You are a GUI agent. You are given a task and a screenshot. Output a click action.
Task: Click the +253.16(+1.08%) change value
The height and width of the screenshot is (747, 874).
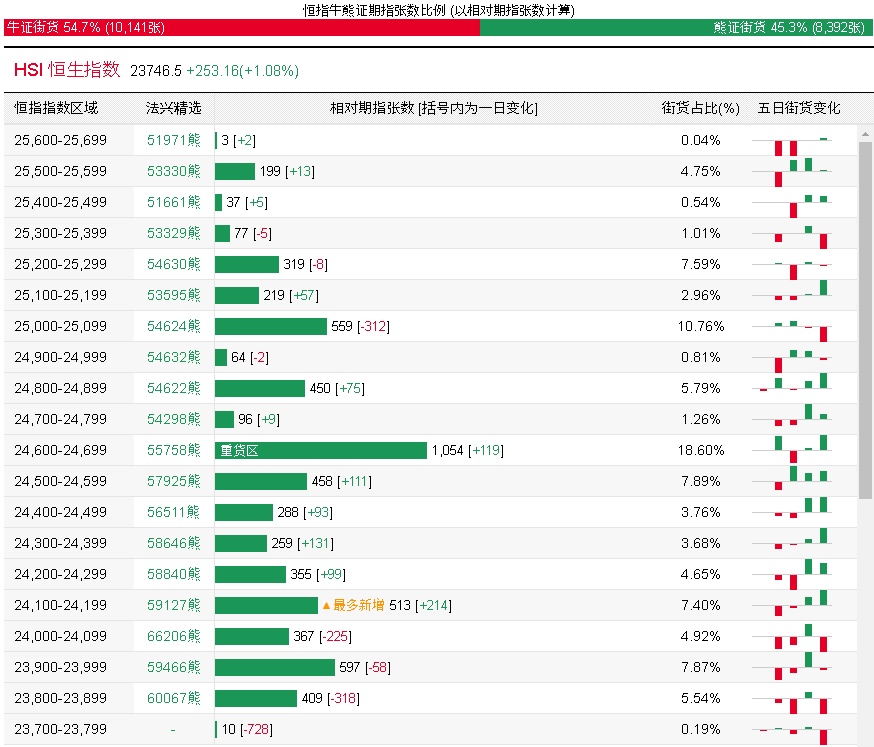242,71
